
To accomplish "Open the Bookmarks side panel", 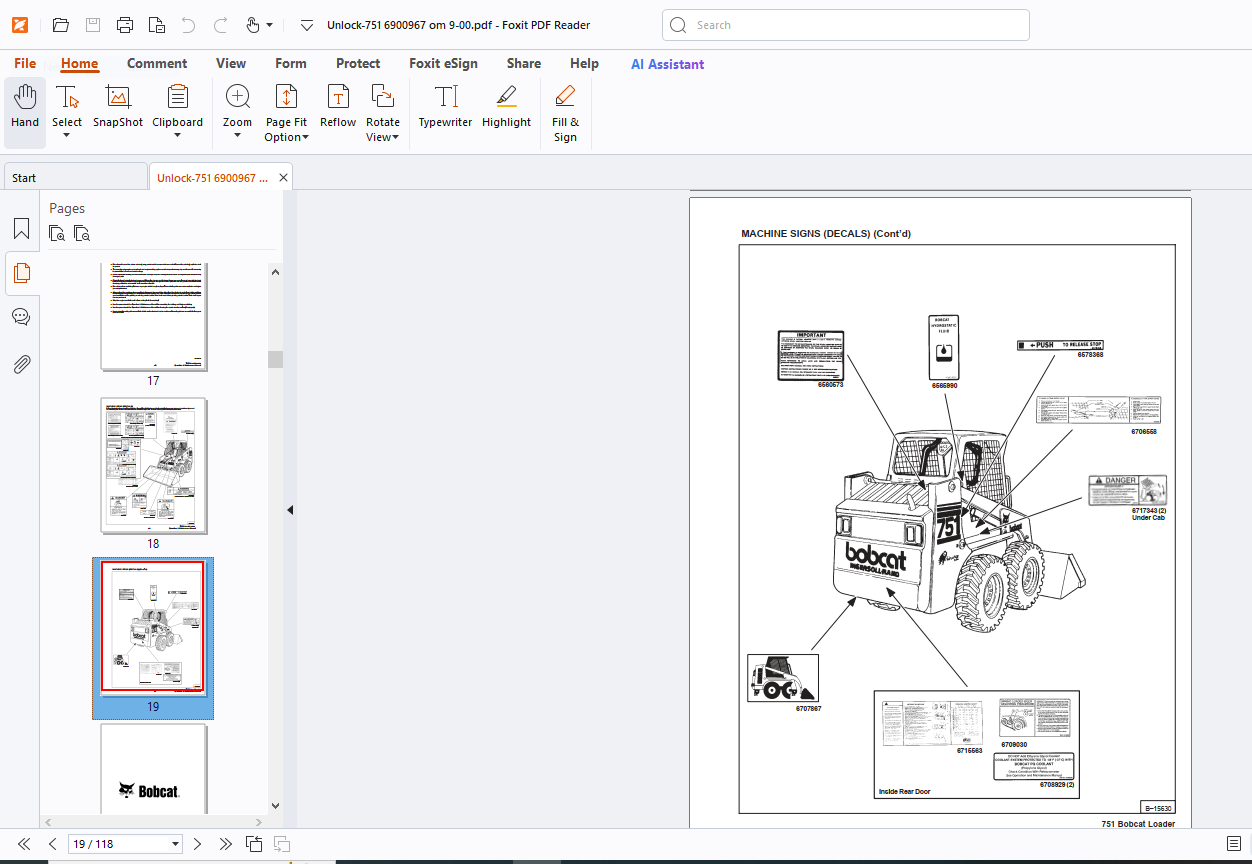I will (21, 229).
